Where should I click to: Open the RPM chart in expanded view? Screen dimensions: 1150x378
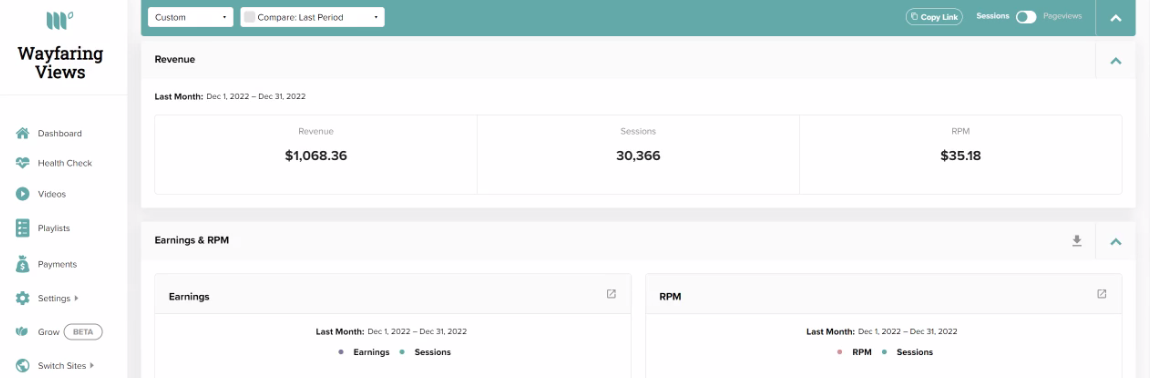(1102, 294)
